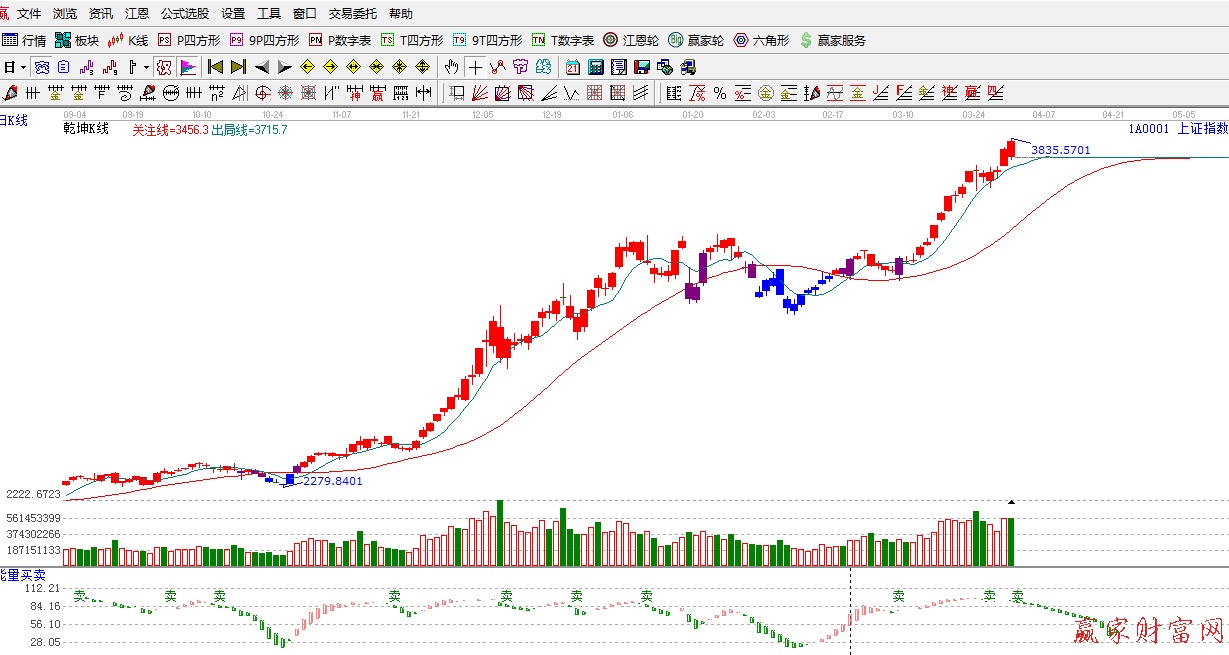Screen dimensions: 1229x655
Task: Select the crosshair cursor tool
Action: click(x=474, y=67)
